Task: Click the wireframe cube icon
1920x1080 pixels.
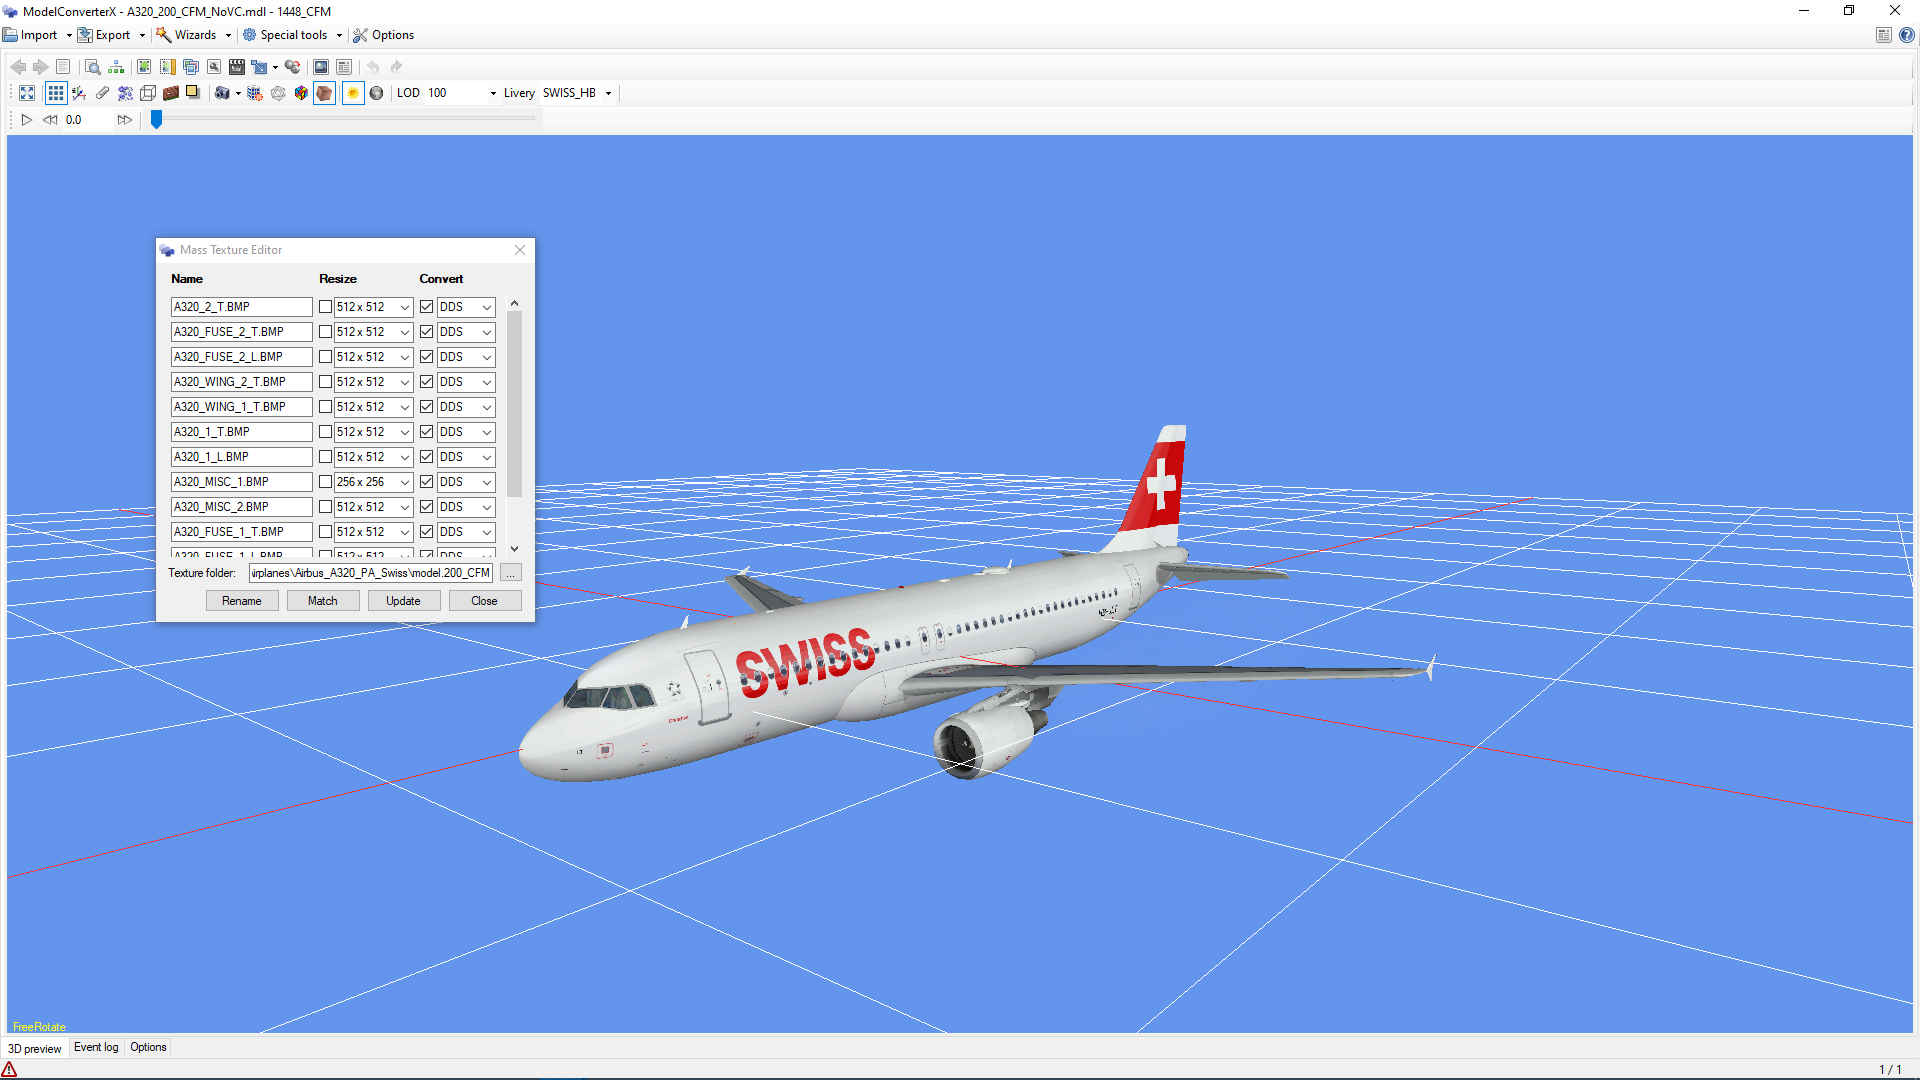Action: point(148,93)
